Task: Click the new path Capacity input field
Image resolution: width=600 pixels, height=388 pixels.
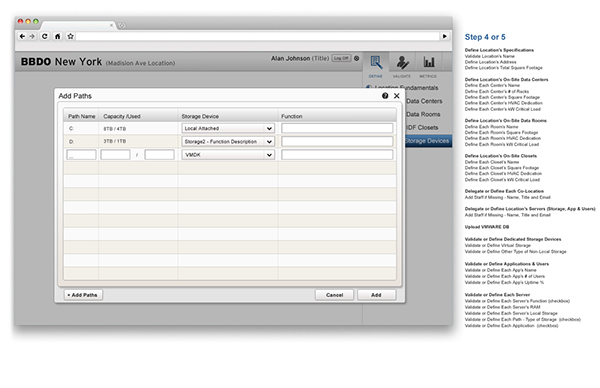Action: point(115,155)
